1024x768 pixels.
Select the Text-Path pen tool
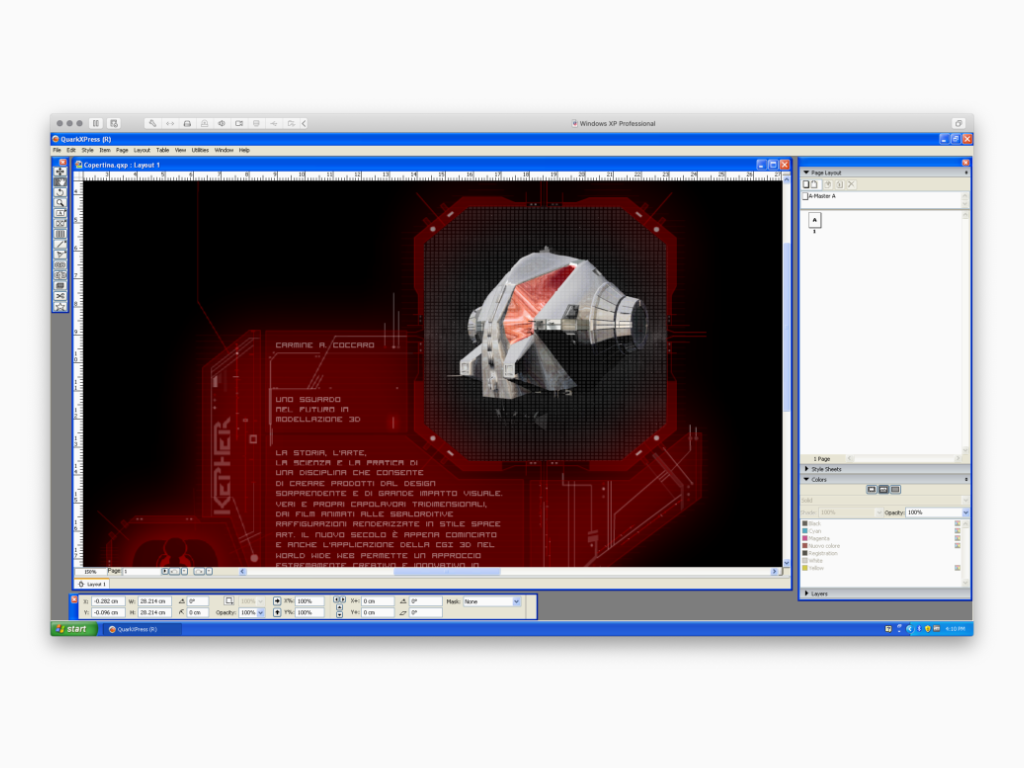(60, 255)
